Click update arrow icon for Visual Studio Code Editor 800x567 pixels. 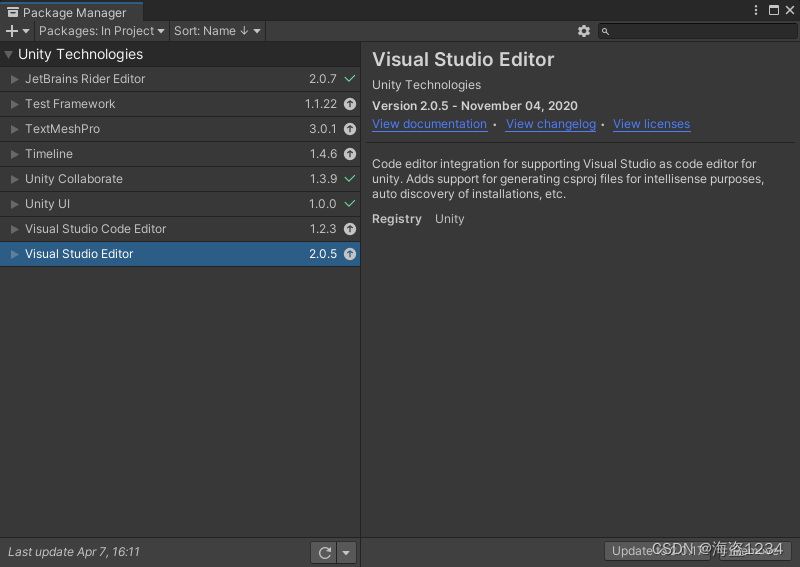[350, 229]
